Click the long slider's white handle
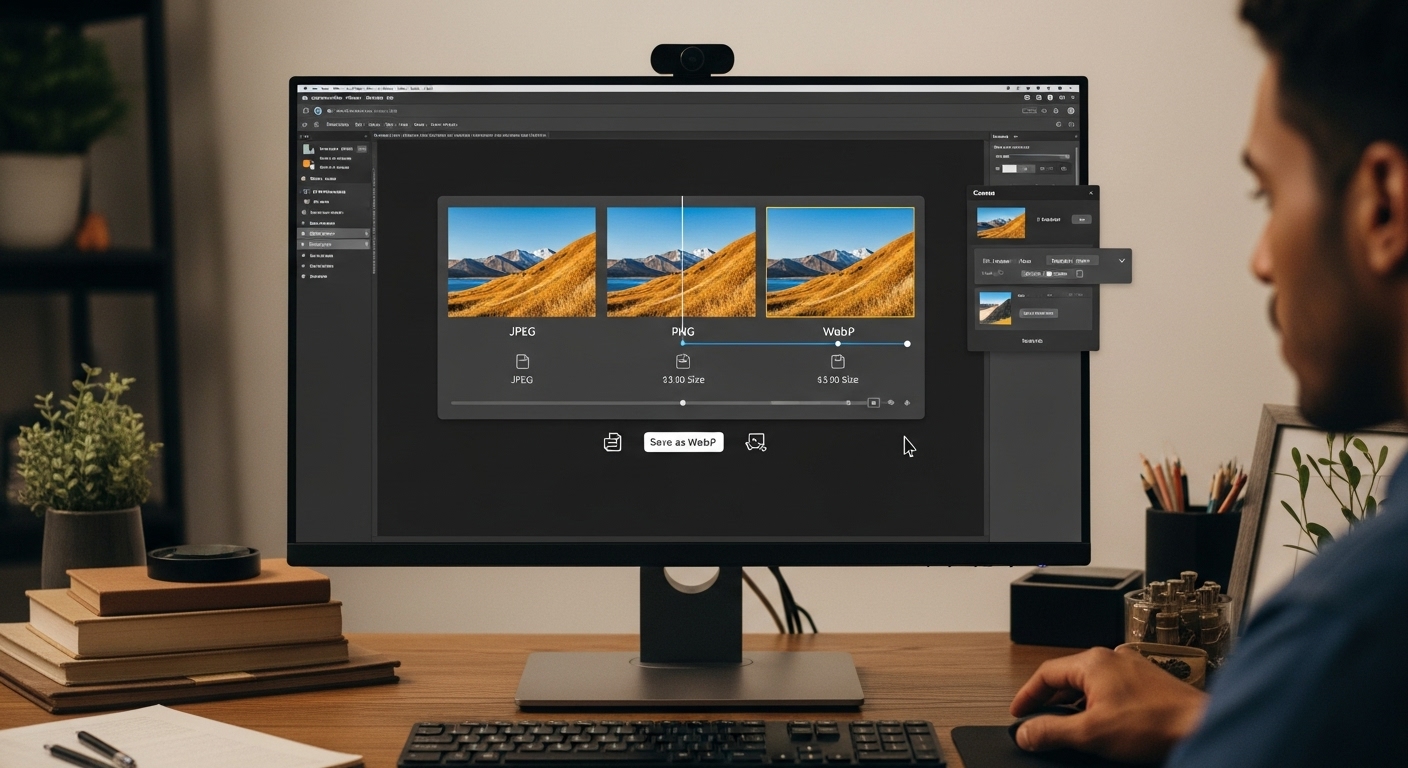The height and width of the screenshot is (768, 1408). tap(683, 403)
